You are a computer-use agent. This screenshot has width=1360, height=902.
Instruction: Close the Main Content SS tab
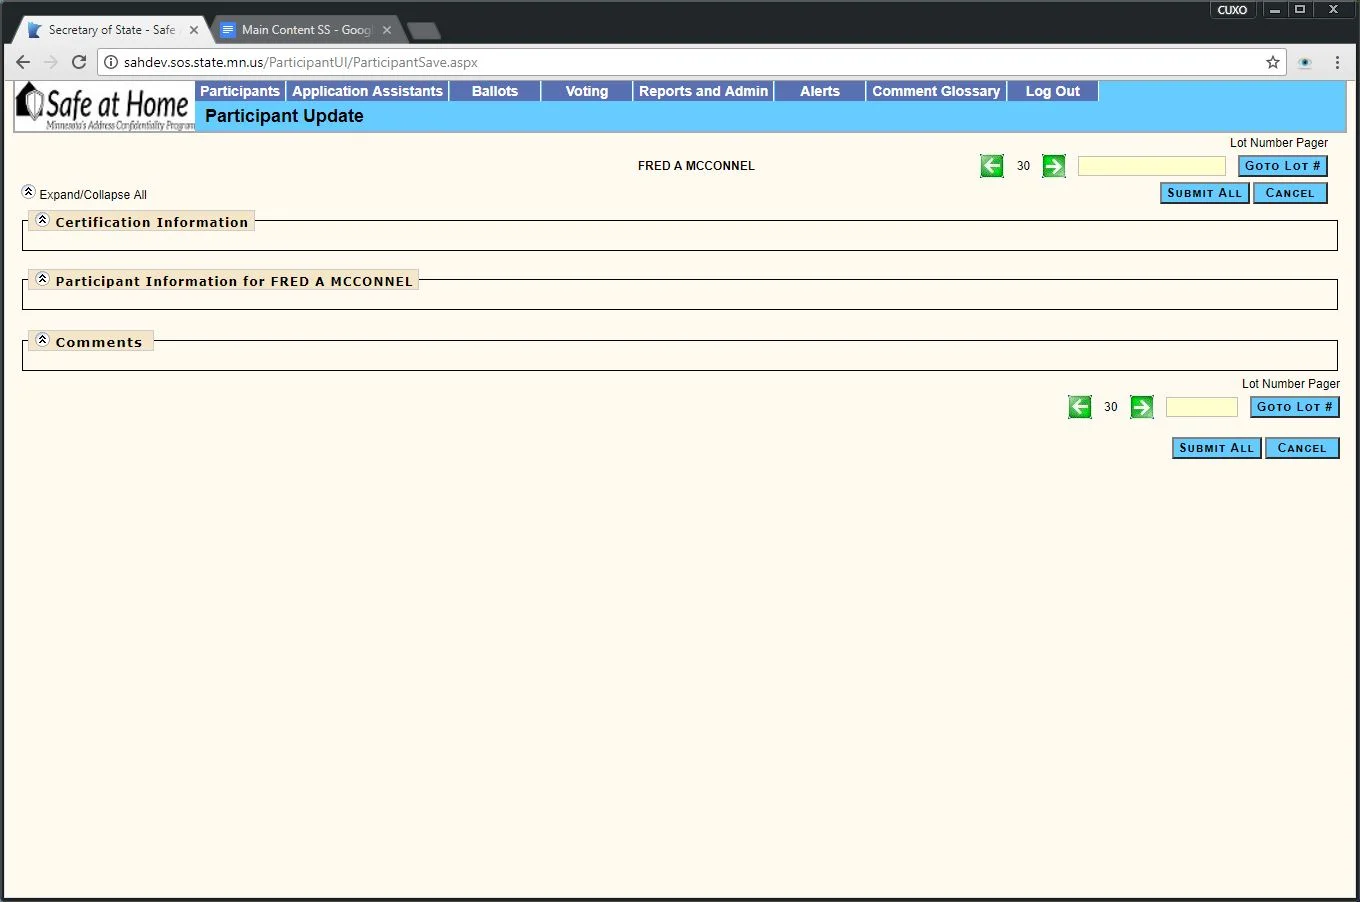pos(387,30)
